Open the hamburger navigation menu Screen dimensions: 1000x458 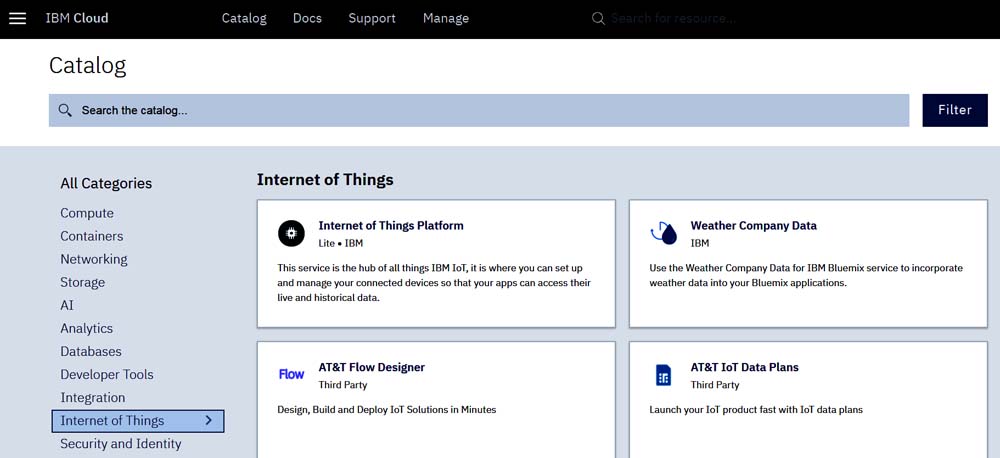pos(18,18)
